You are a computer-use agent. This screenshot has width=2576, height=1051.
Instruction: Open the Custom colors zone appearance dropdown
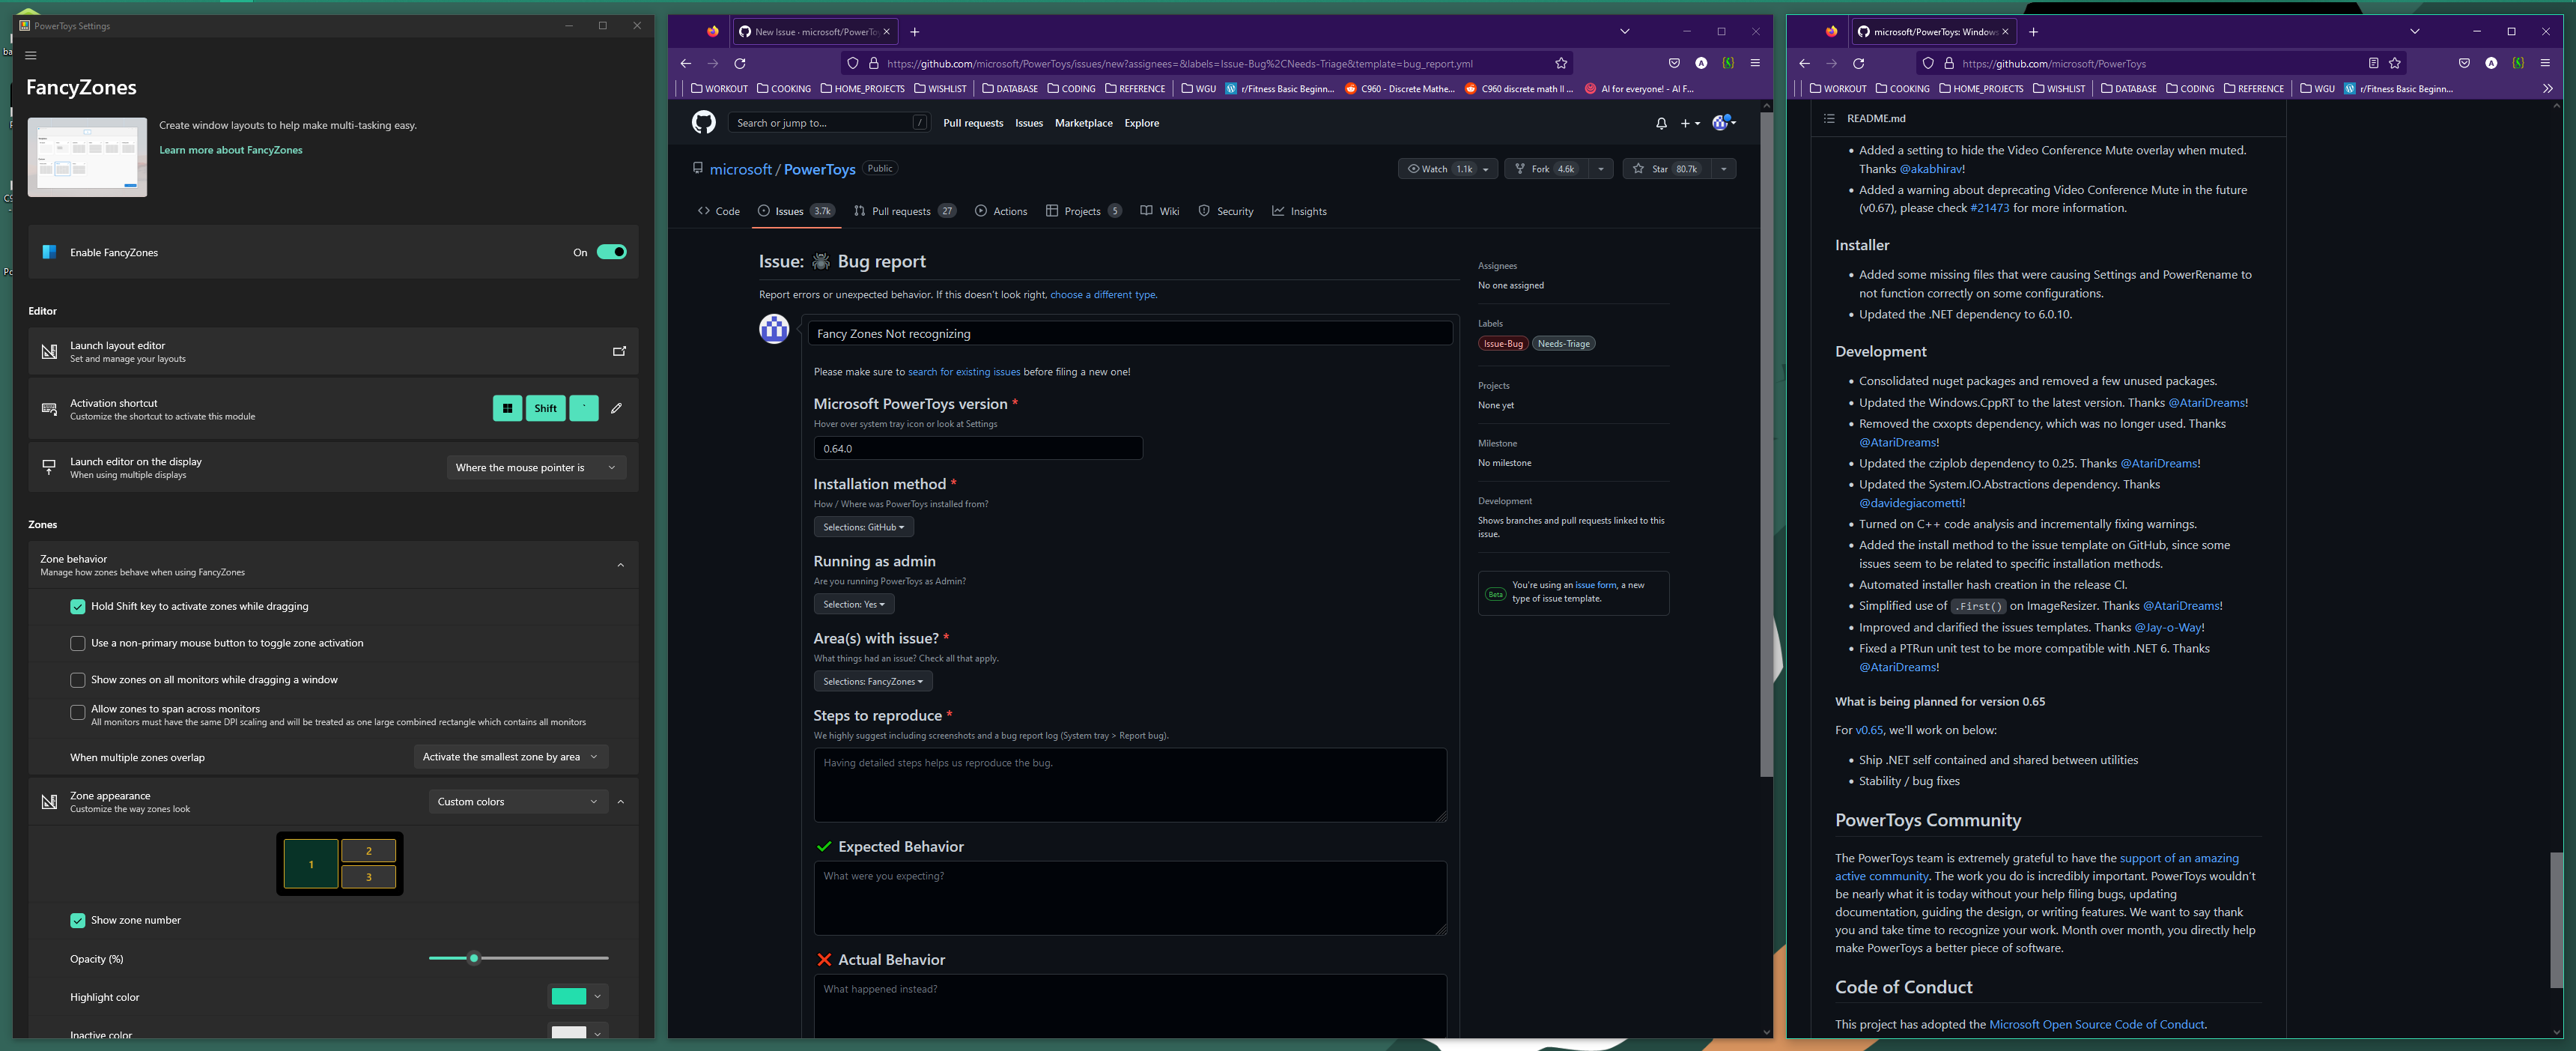coord(517,801)
